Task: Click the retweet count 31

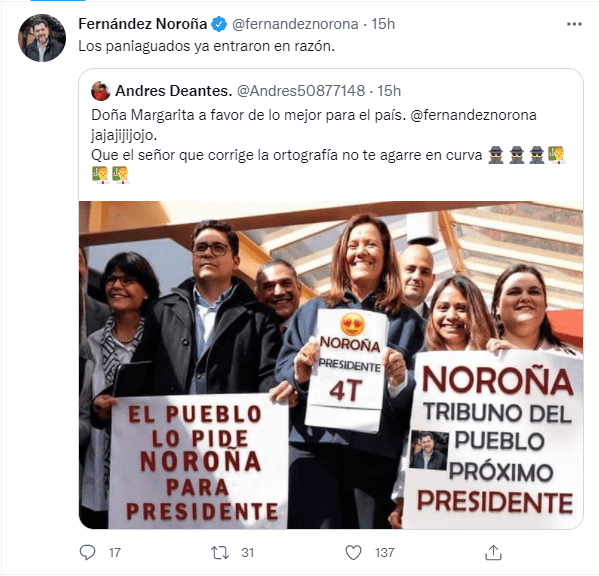Action: point(248,552)
